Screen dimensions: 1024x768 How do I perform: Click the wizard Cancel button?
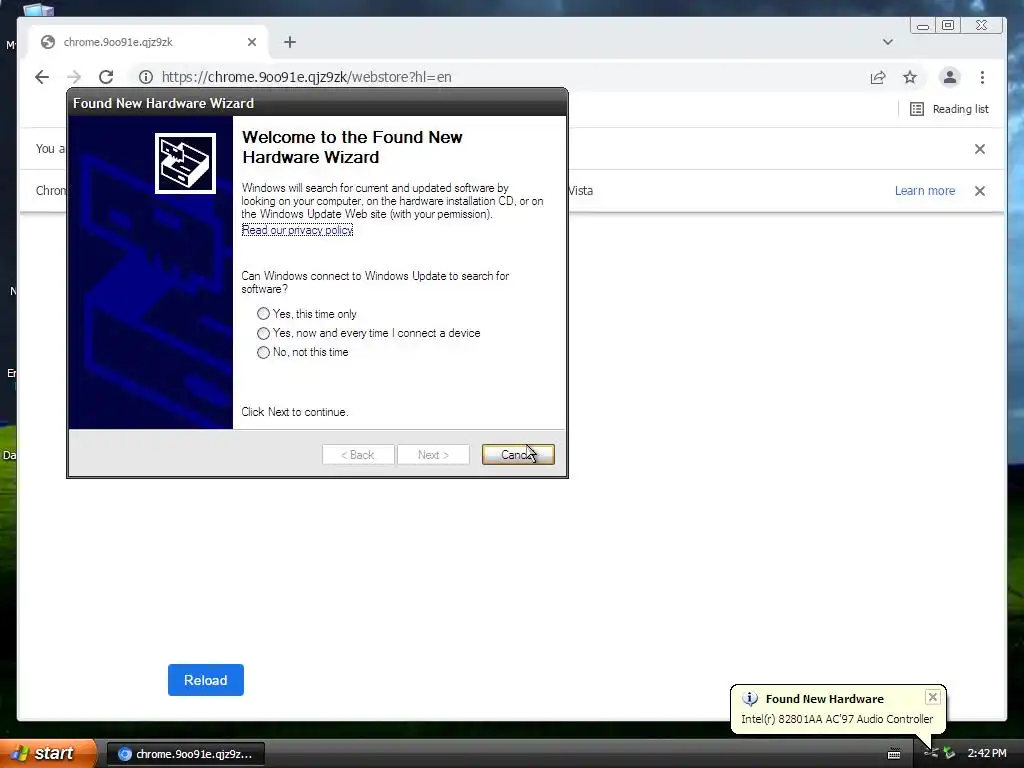(x=519, y=455)
